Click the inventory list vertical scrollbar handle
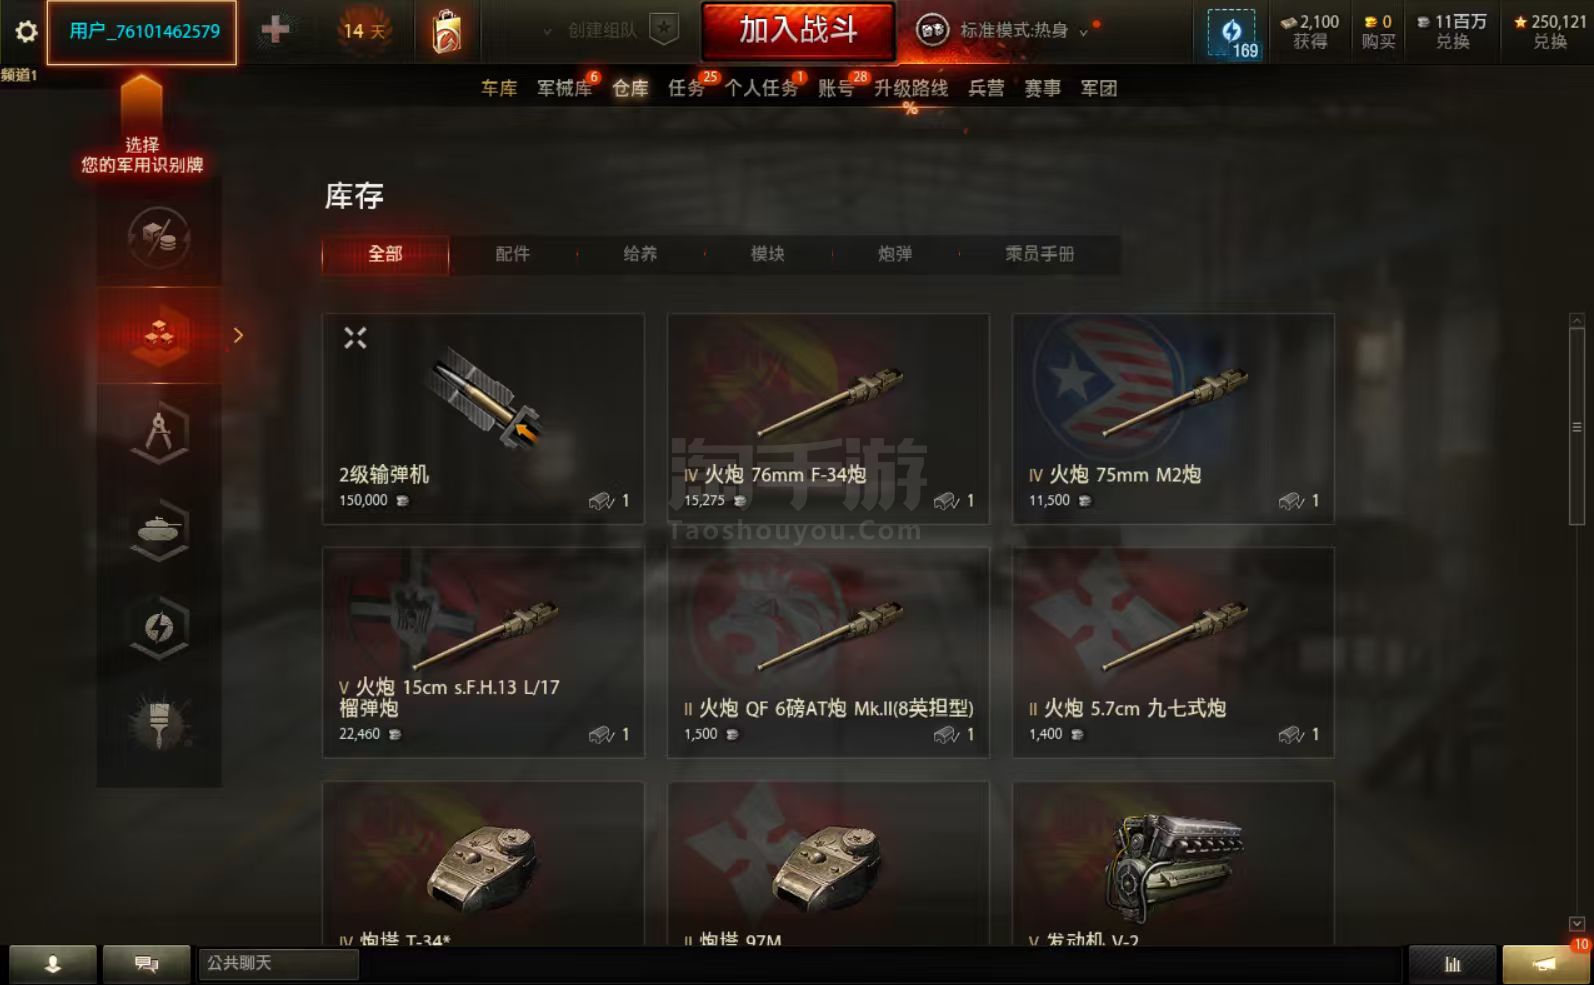This screenshot has height=985, width=1594. 1577,427
